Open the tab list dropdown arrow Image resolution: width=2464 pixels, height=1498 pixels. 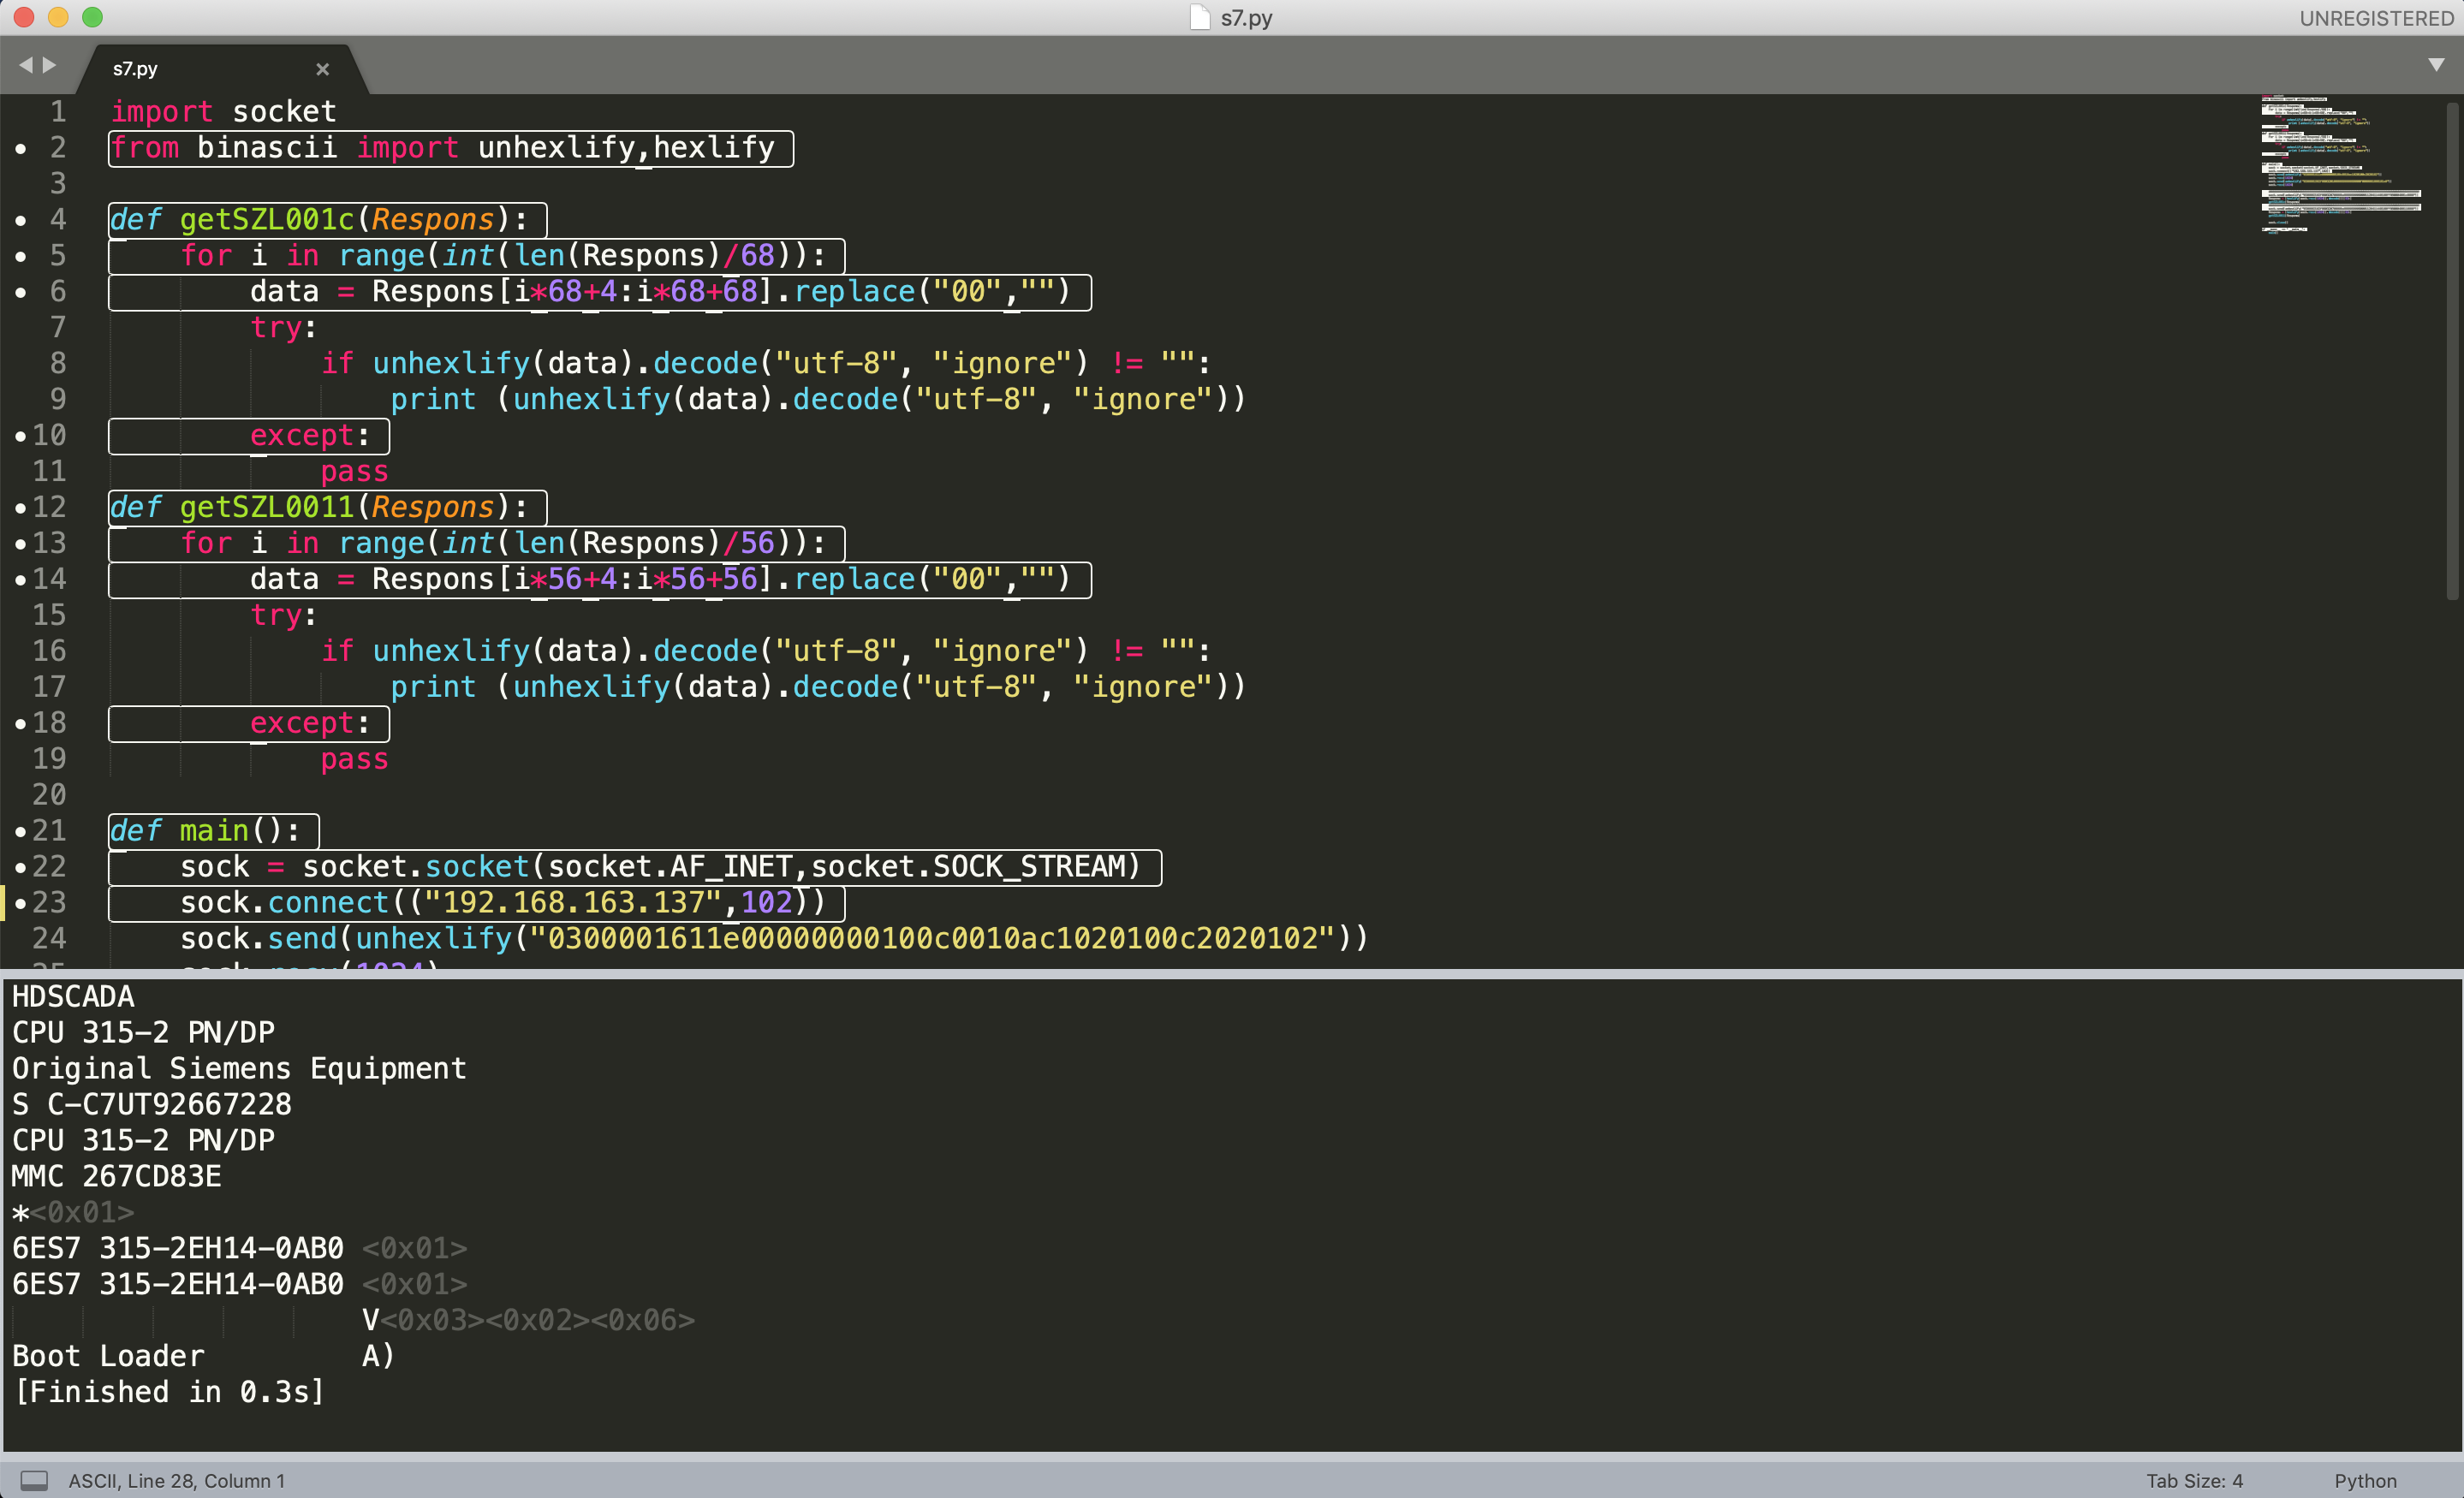point(2436,65)
